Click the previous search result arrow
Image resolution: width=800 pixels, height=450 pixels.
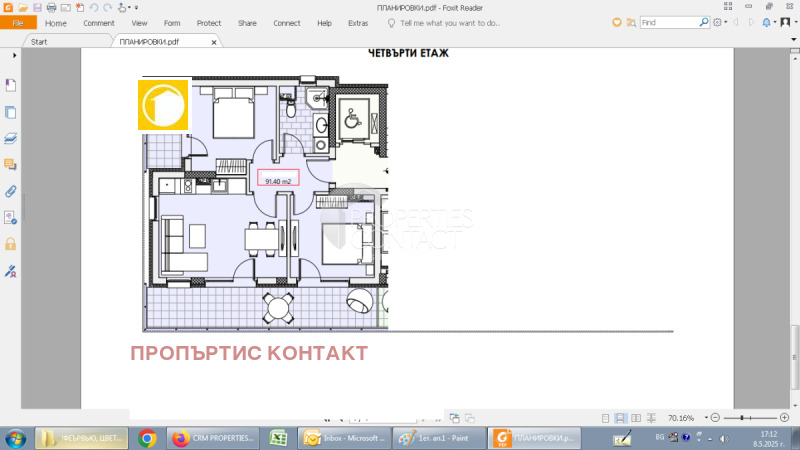(736, 22)
